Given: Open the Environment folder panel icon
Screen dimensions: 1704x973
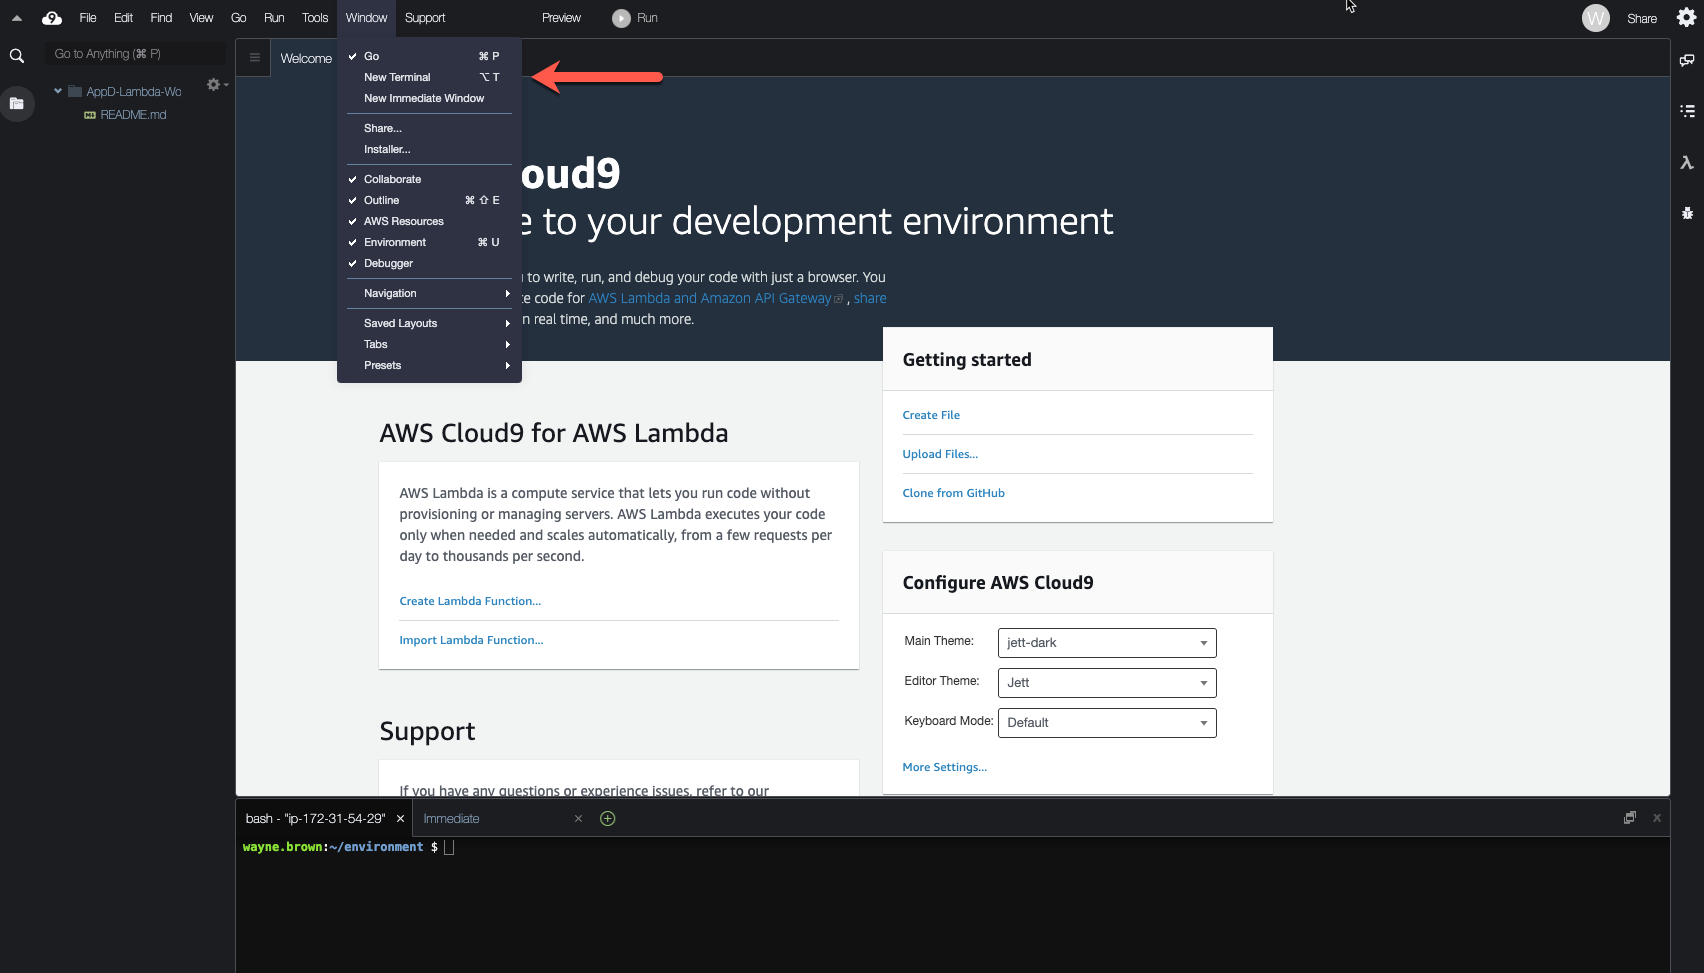Looking at the screenshot, I should click(17, 103).
